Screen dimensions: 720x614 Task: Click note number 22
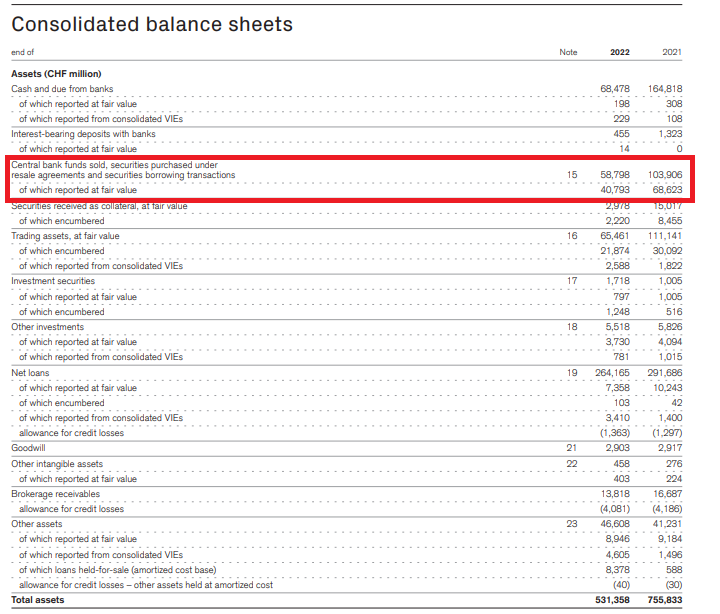pos(572,464)
